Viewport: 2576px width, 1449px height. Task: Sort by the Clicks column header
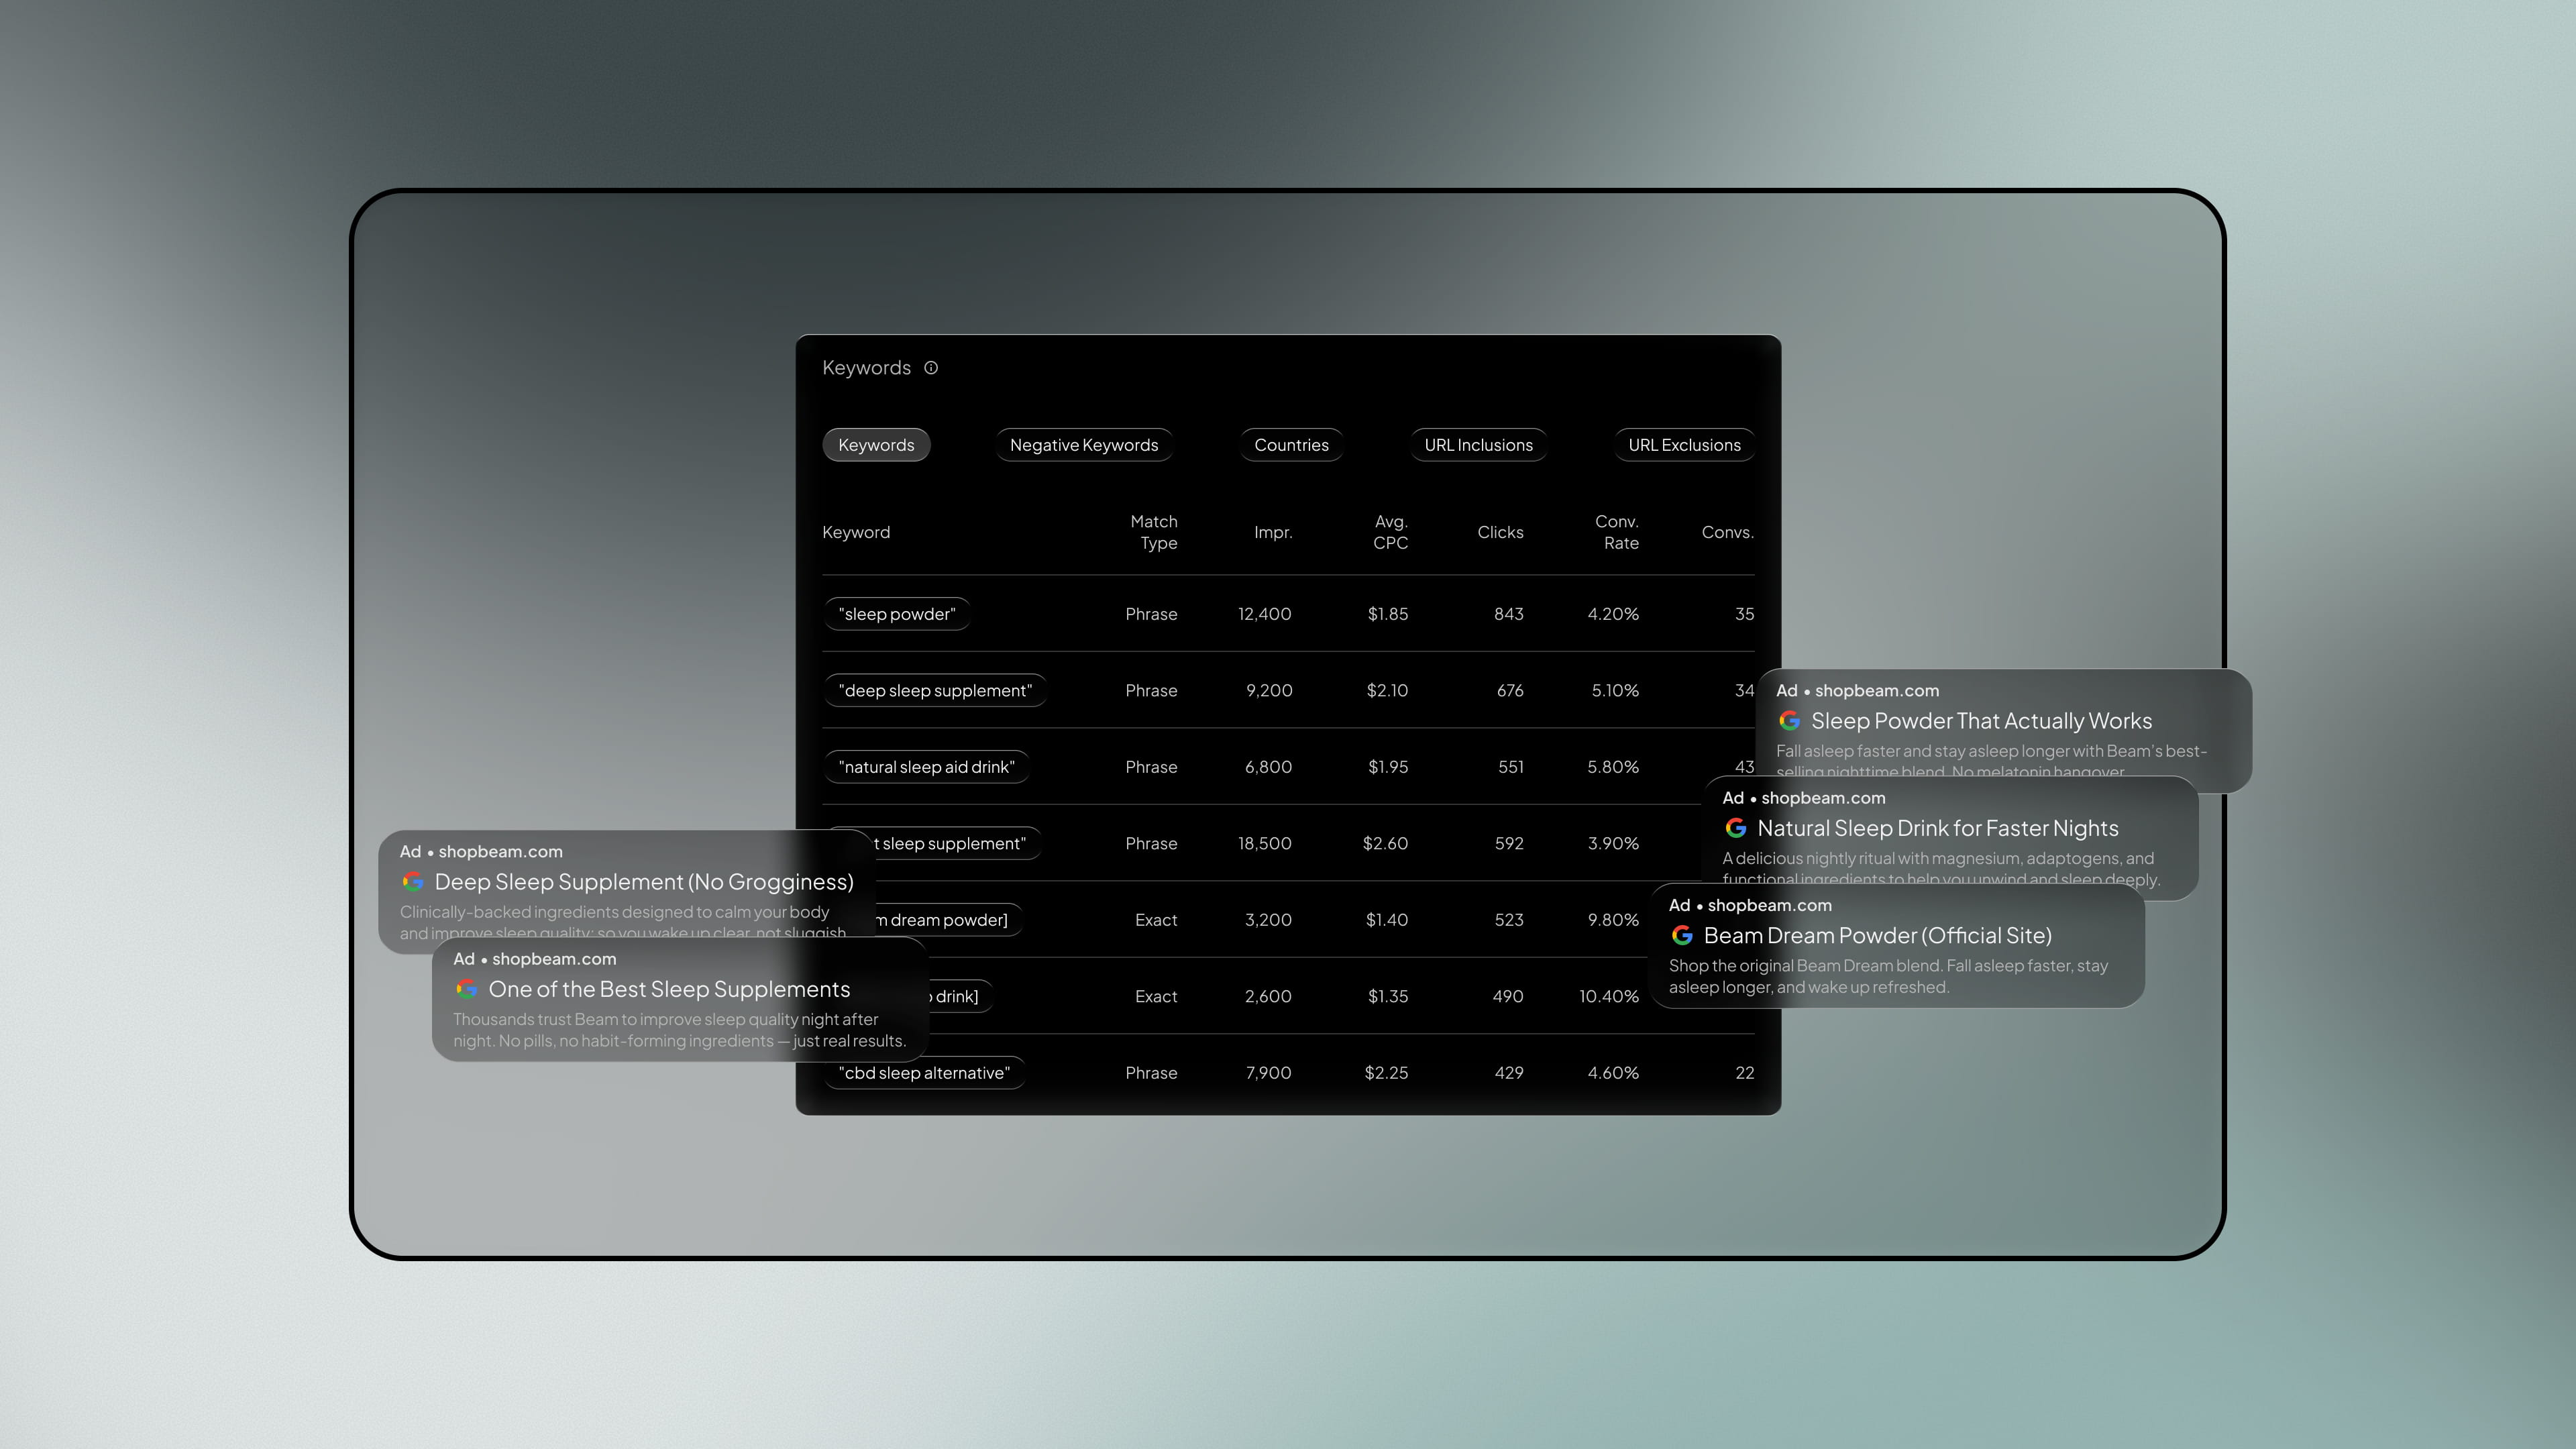pyautogui.click(x=1500, y=532)
